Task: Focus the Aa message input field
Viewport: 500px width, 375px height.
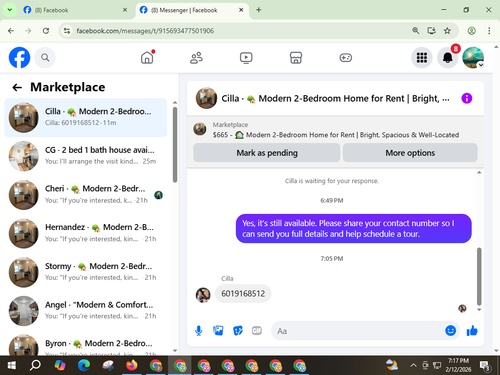Action: pyautogui.click(x=357, y=331)
